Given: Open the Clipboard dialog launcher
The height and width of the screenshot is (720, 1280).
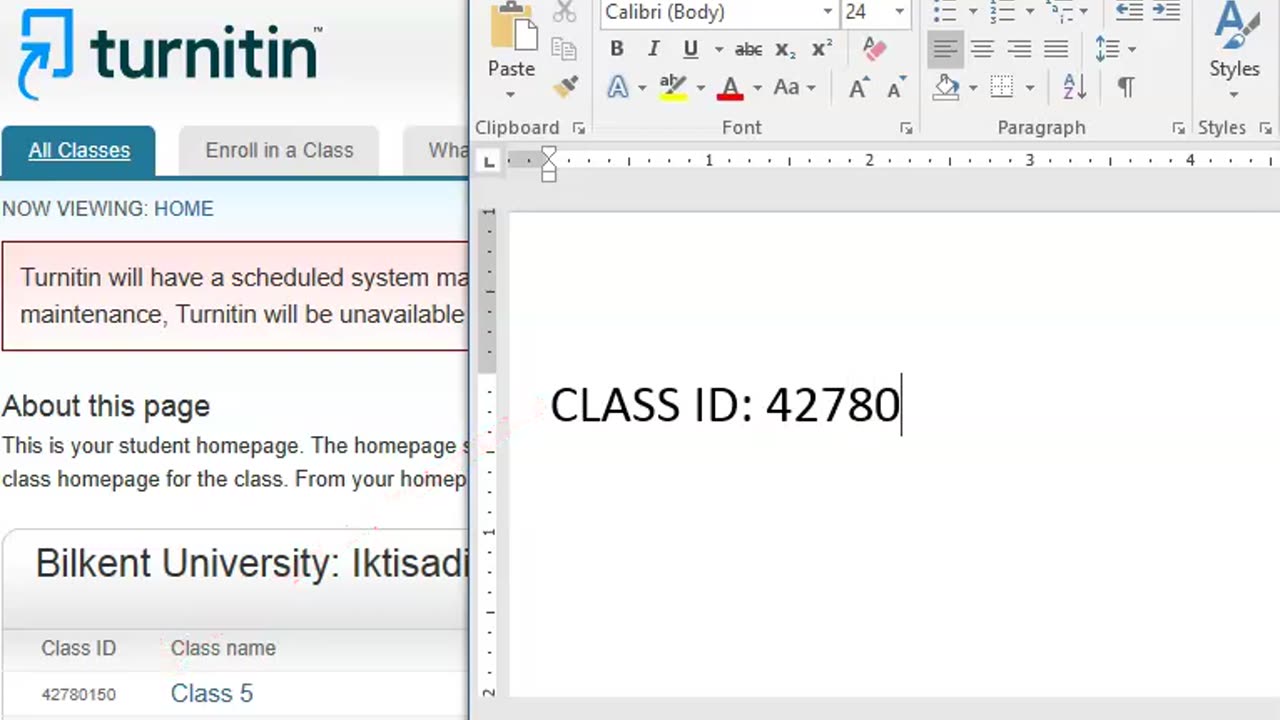Looking at the screenshot, I should [578, 128].
